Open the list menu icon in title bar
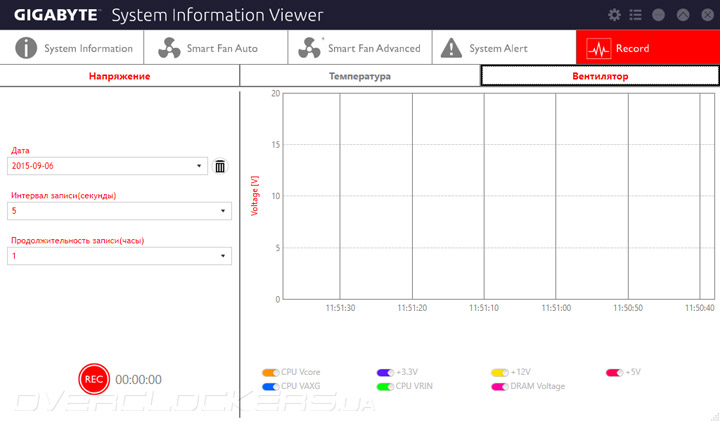The image size is (720, 422). click(635, 15)
